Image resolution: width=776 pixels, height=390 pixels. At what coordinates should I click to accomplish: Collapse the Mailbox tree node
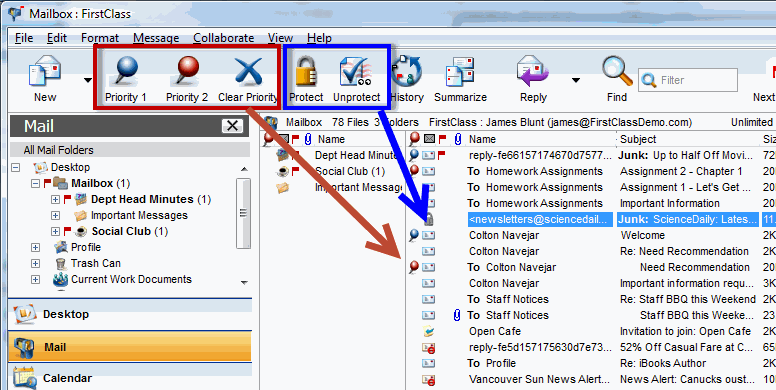pos(35,183)
